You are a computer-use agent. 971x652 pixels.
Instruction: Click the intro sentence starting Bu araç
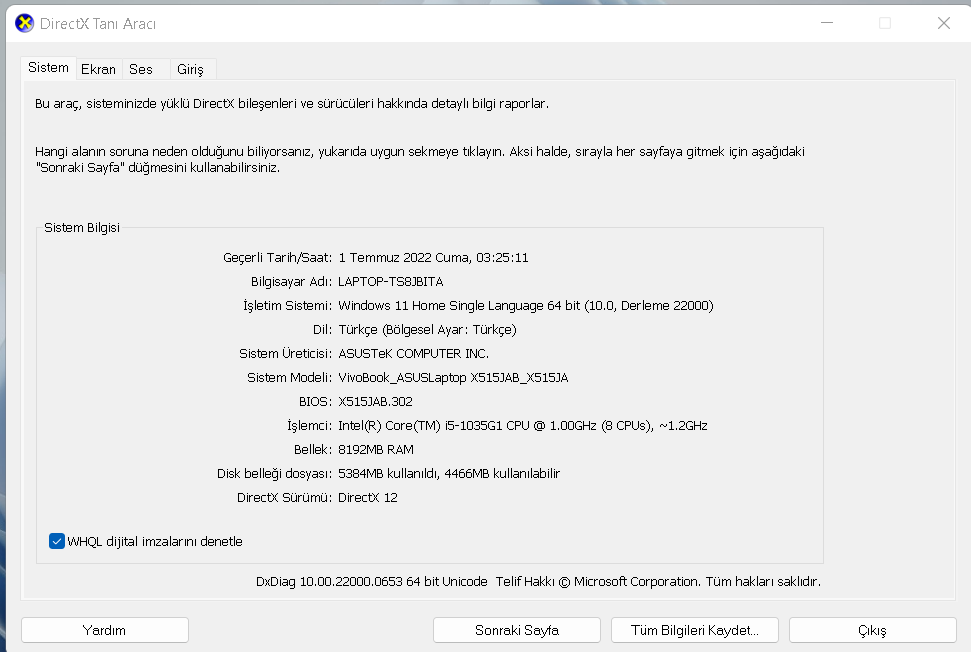[x=292, y=103]
